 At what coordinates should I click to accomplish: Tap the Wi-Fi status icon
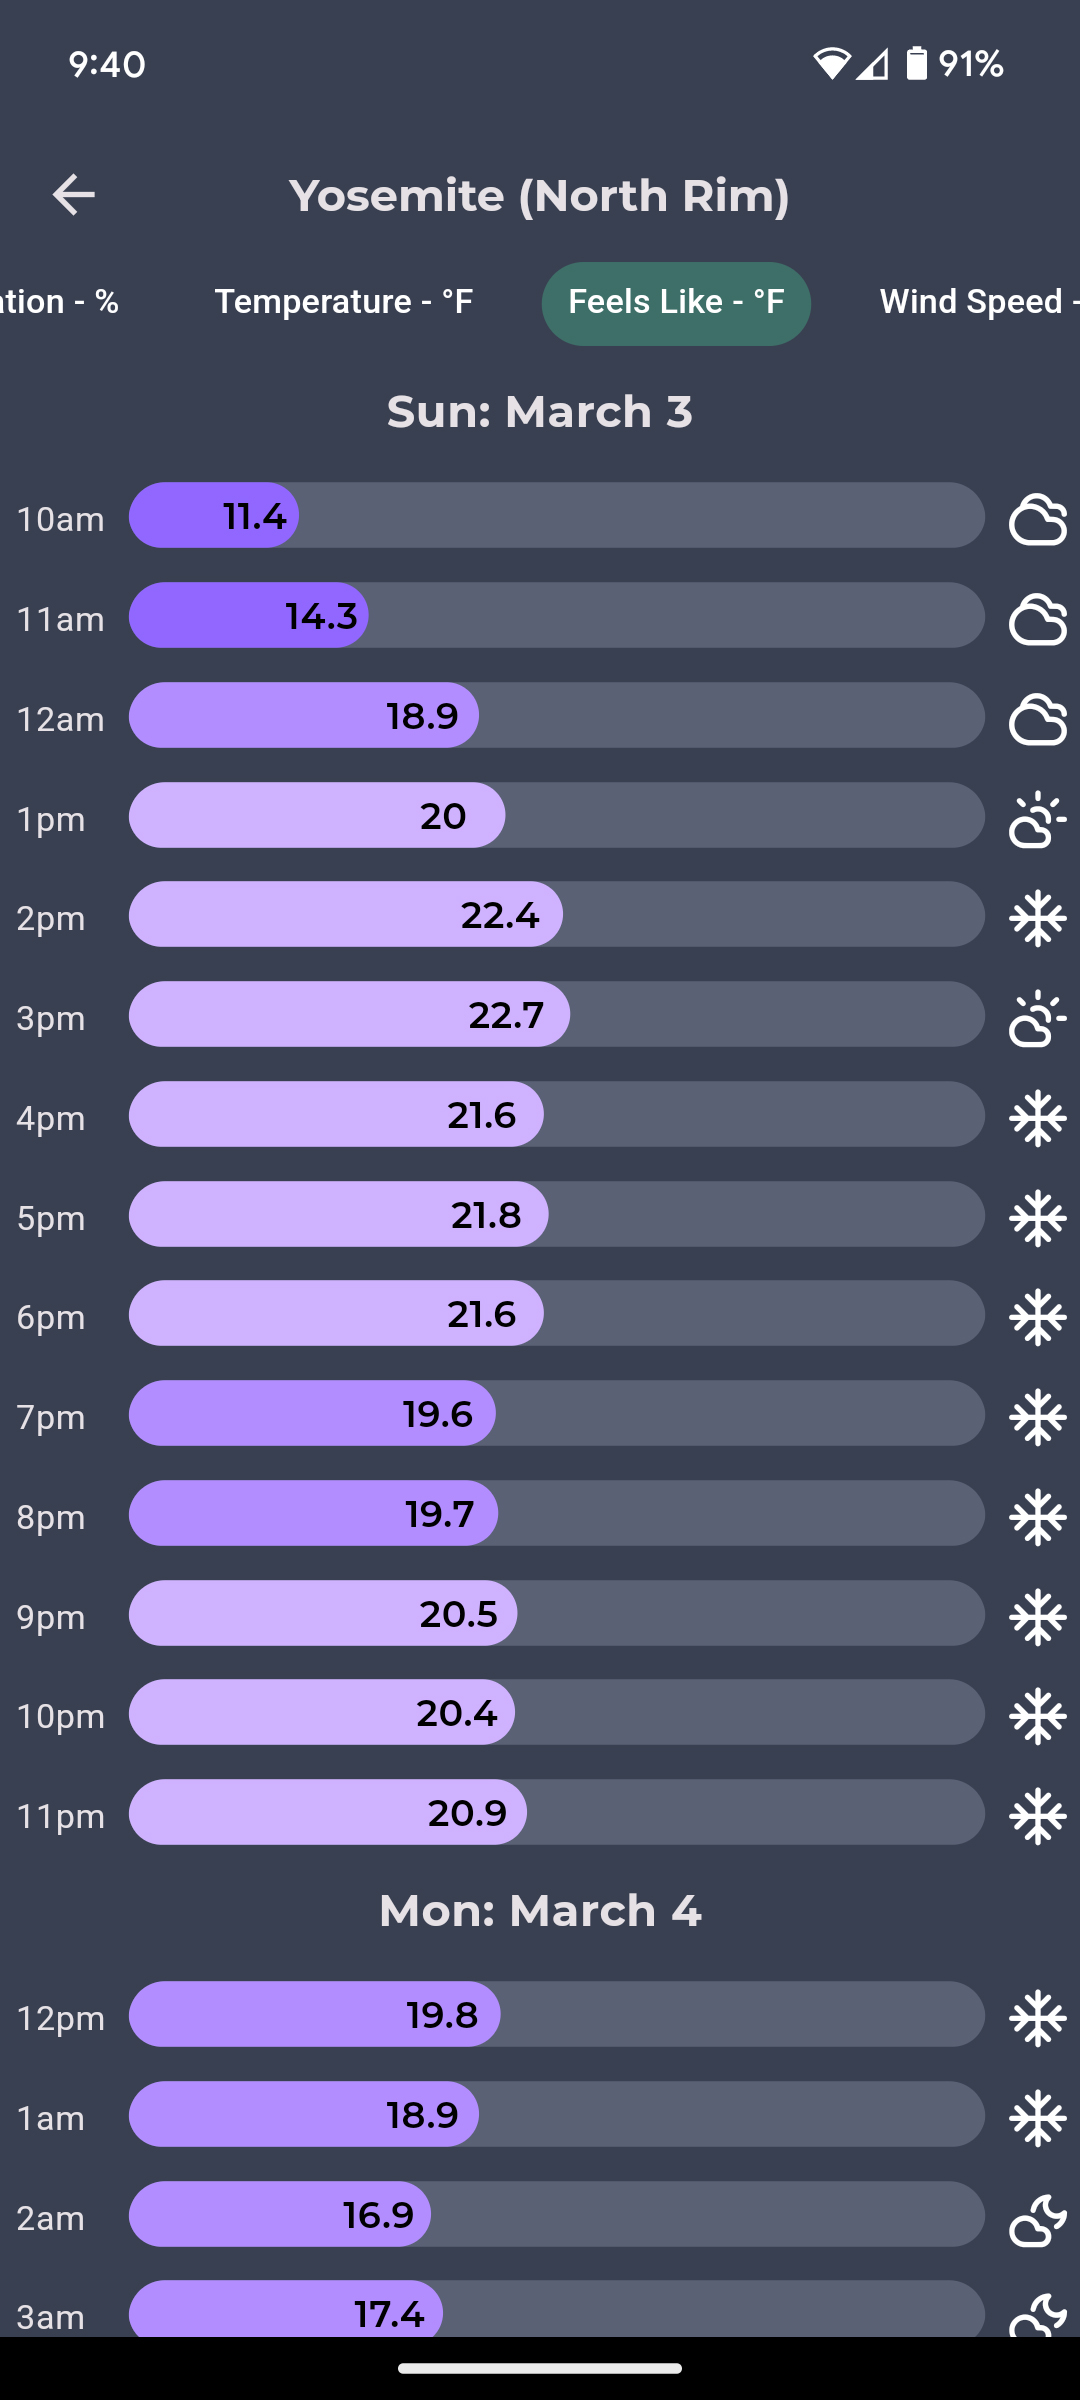830,64
